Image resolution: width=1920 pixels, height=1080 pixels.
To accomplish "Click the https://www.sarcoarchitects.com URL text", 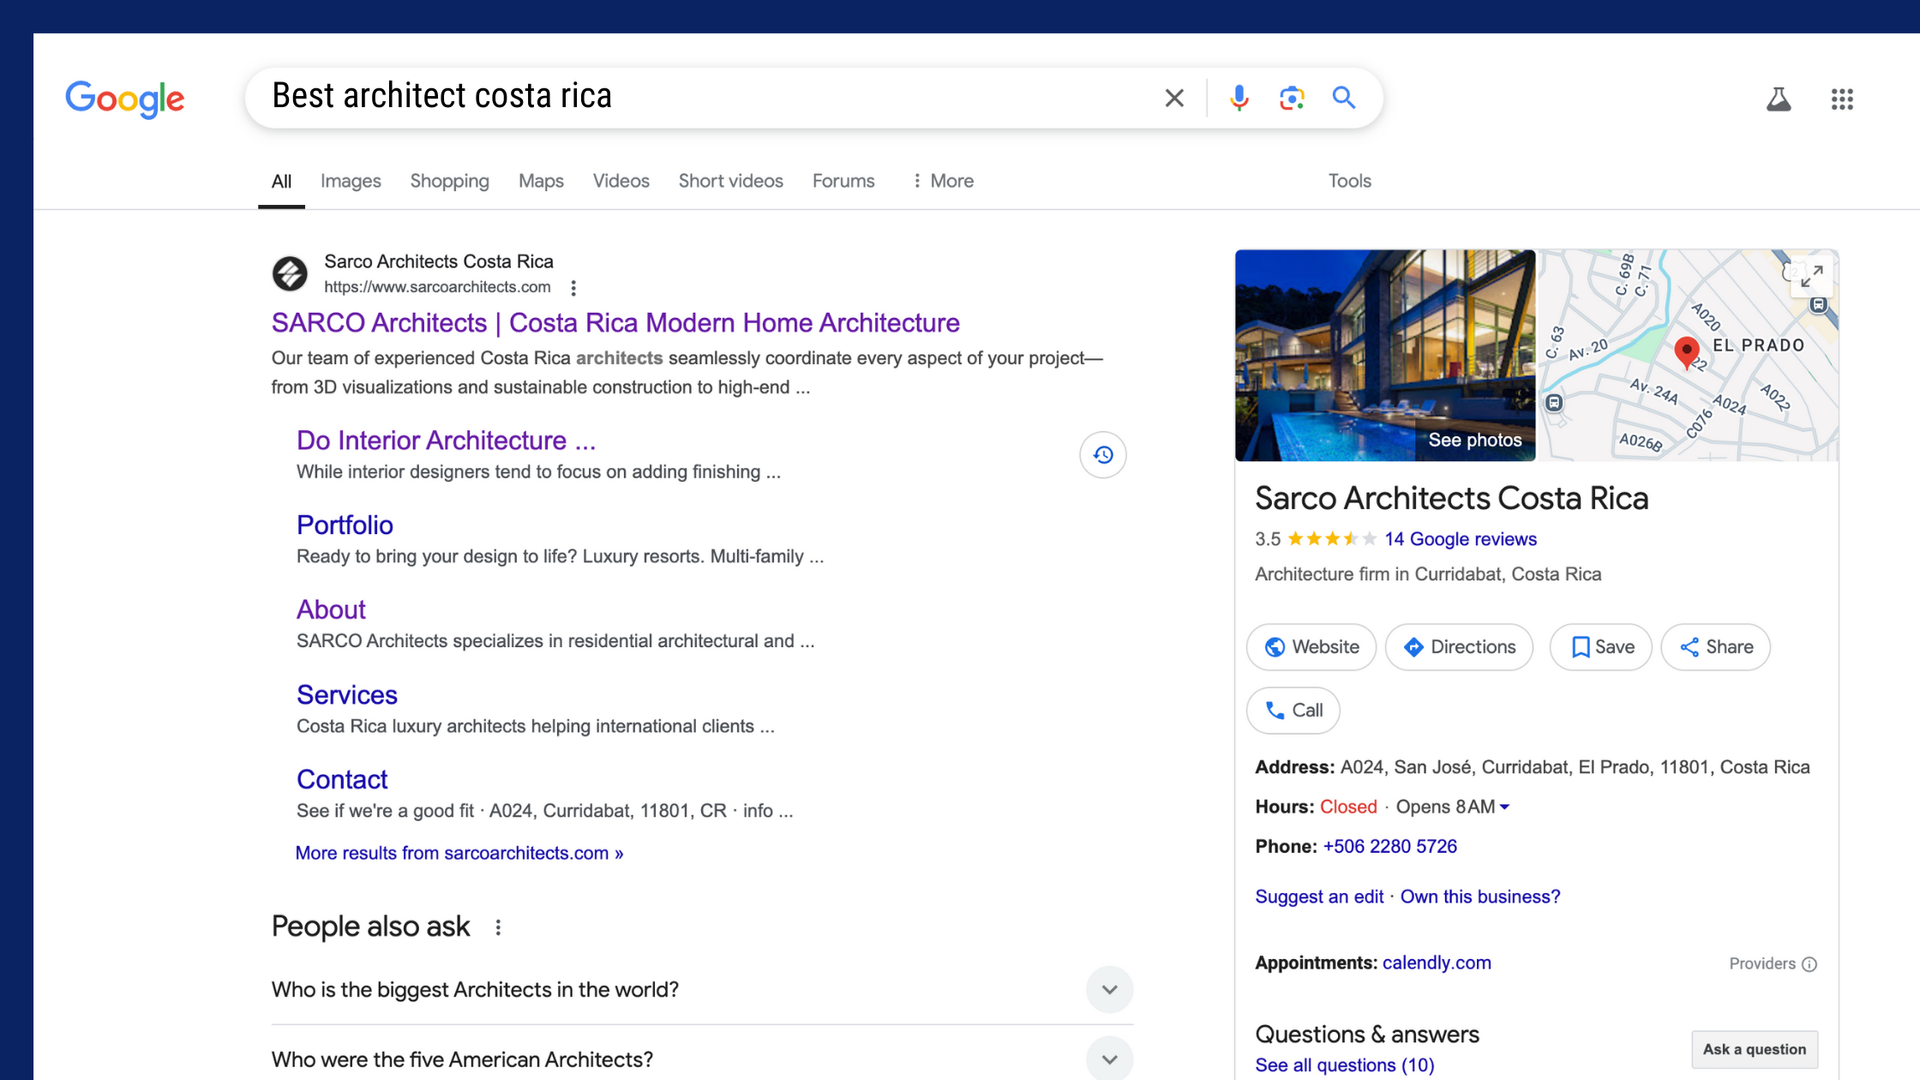I will 437,287.
